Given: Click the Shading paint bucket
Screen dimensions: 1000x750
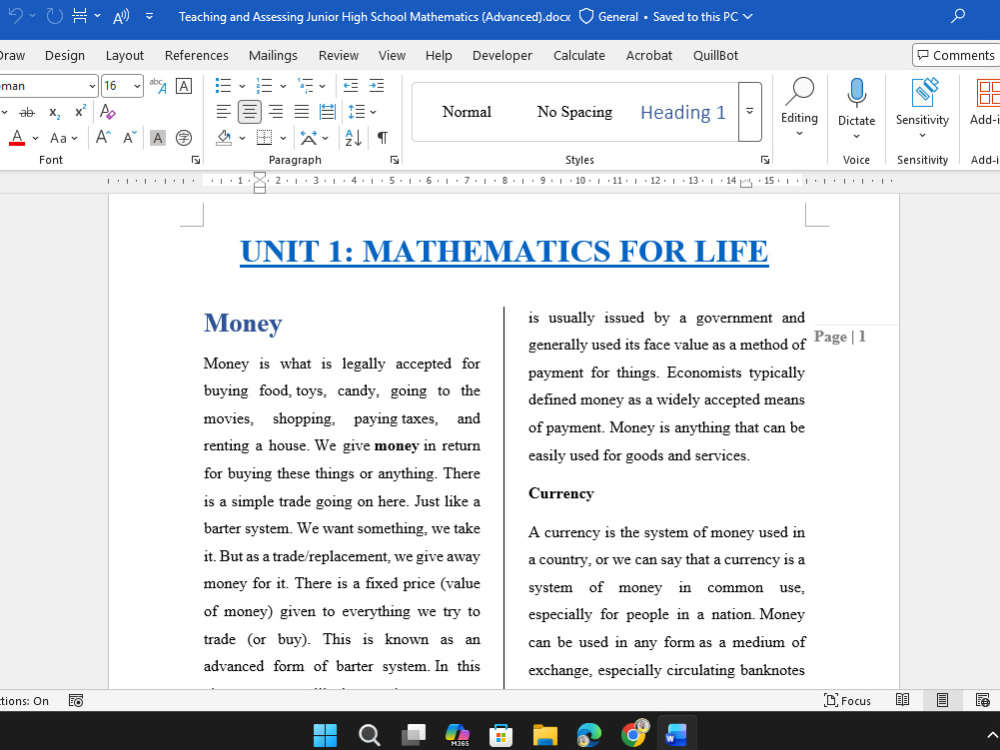Looking at the screenshot, I should (224, 138).
